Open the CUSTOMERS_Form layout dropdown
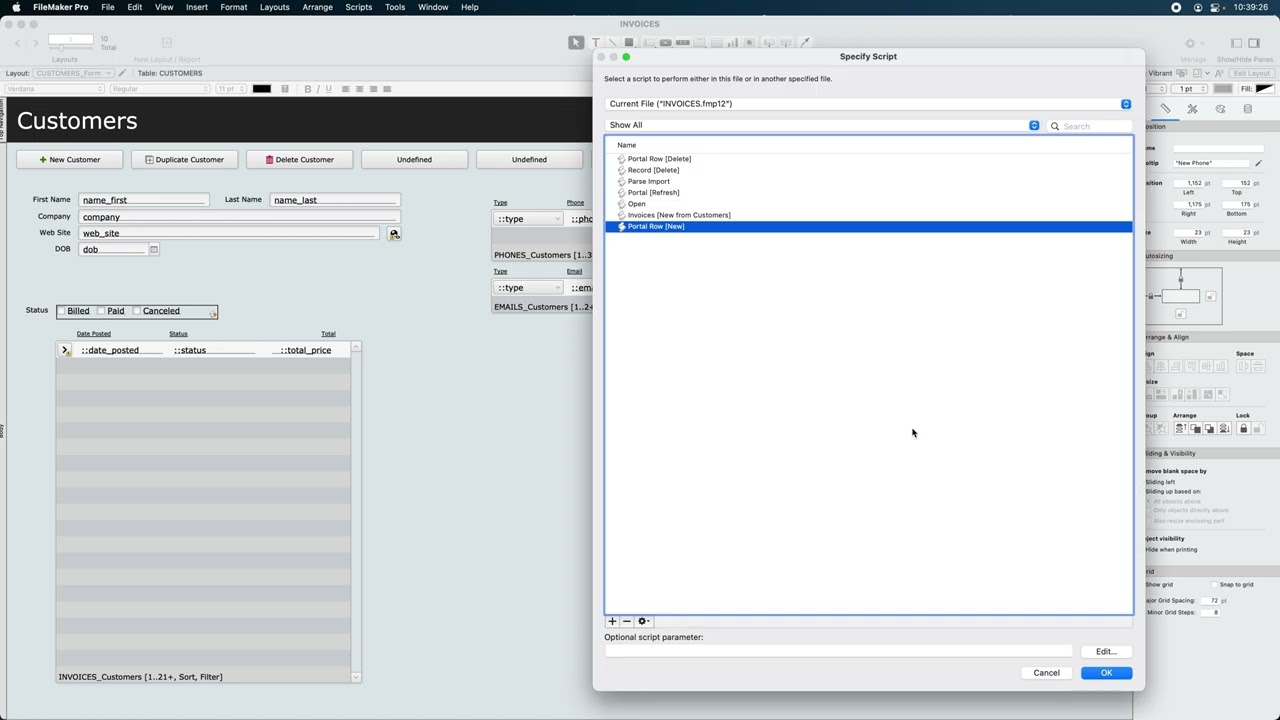The image size is (1280, 720). [x=74, y=73]
